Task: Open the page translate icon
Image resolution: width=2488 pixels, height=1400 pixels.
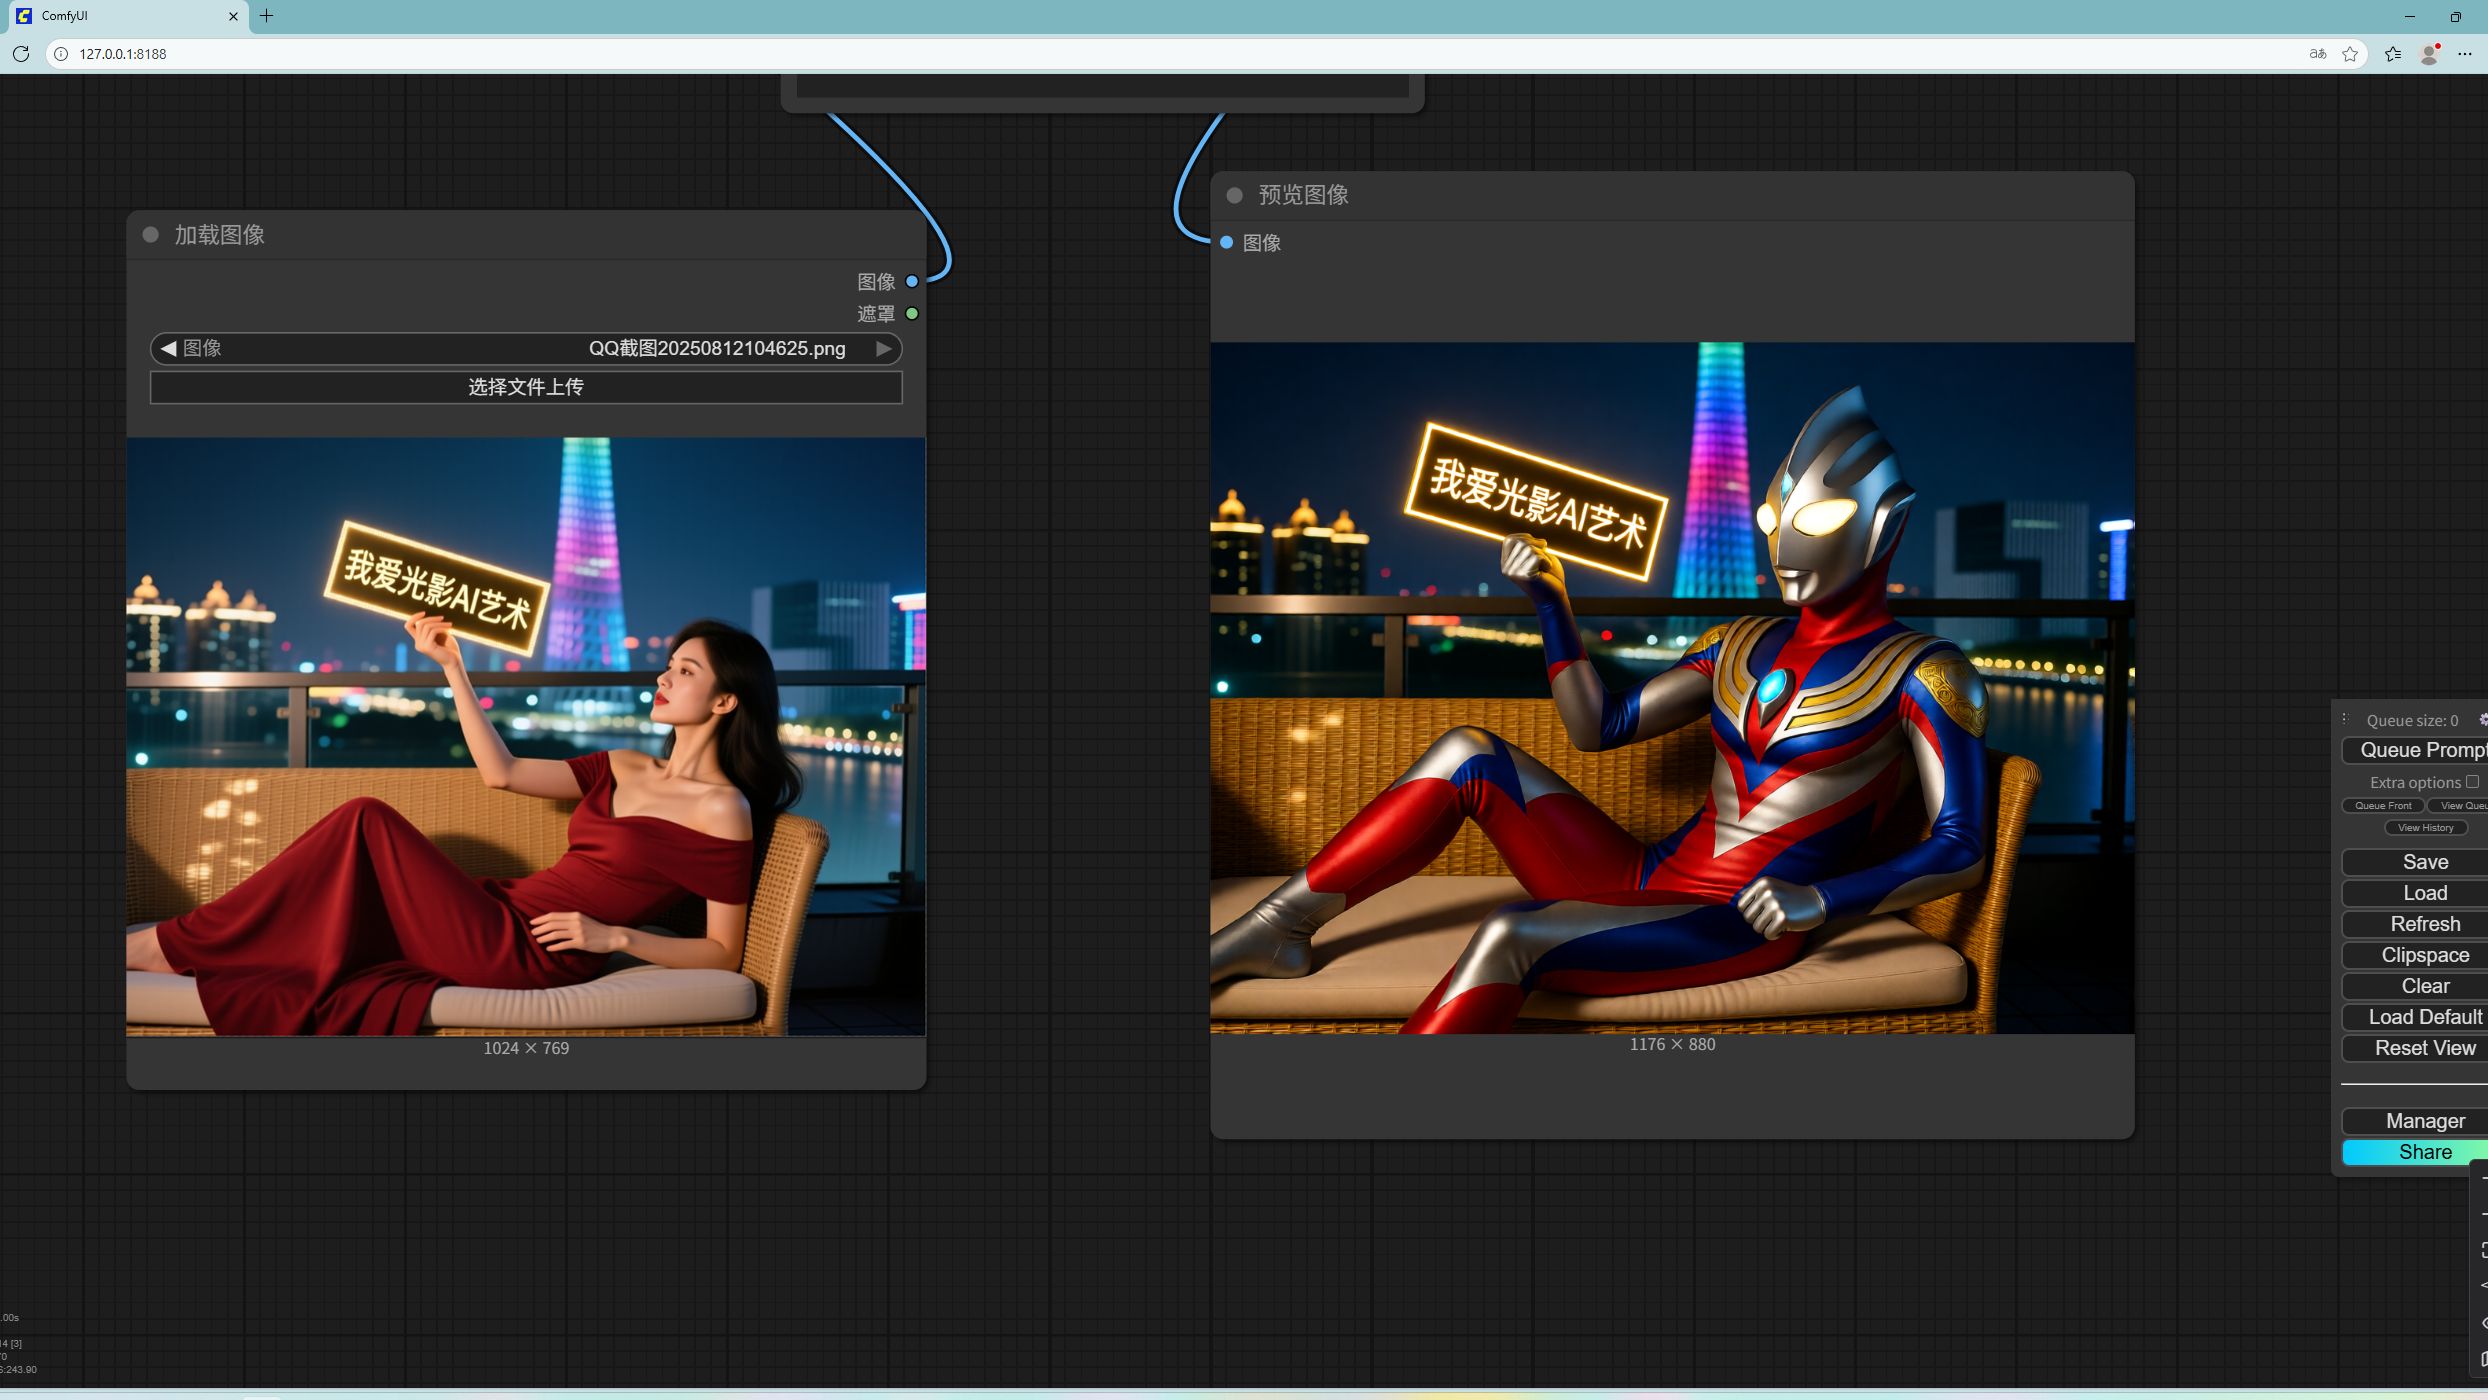Action: click(2318, 54)
